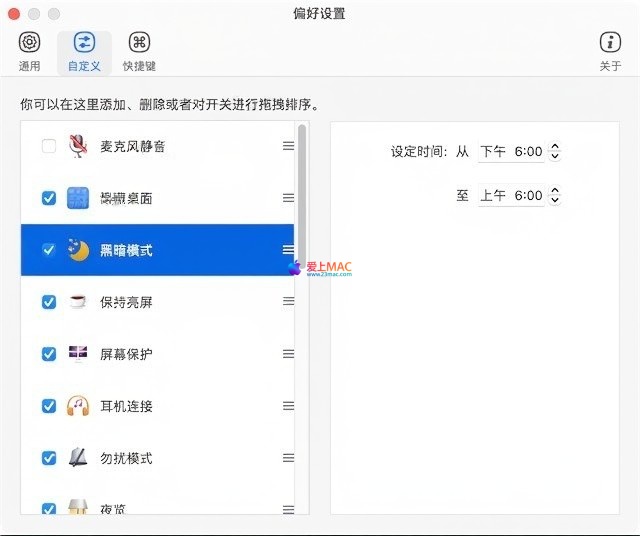This screenshot has height=536, width=640.
Task: Enable the 麦克风静音 checkbox
Action: (x=48, y=146)
